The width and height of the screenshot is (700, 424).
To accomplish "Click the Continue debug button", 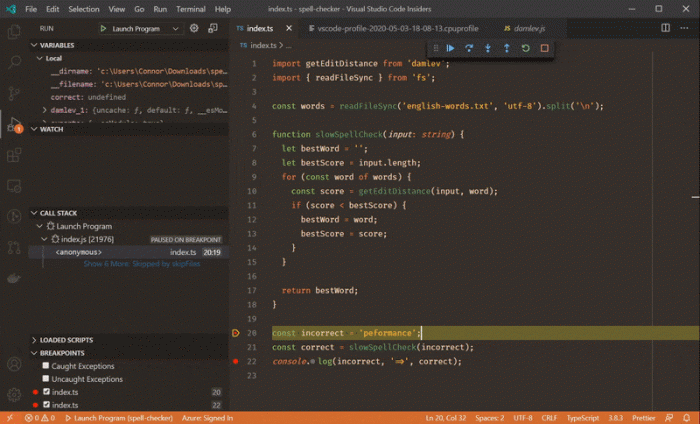I will (x=450, y=48).
